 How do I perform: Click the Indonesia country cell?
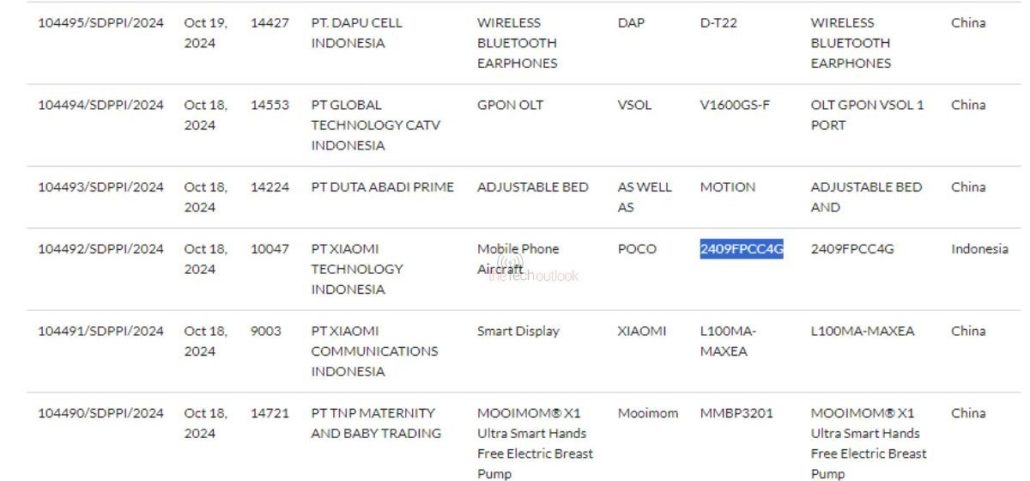(979, 249)
